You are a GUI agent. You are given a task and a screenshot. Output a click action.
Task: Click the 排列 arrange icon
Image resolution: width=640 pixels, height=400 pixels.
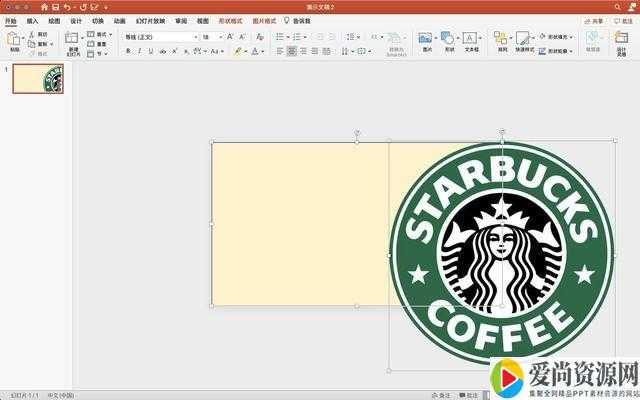tap(502, 39)
